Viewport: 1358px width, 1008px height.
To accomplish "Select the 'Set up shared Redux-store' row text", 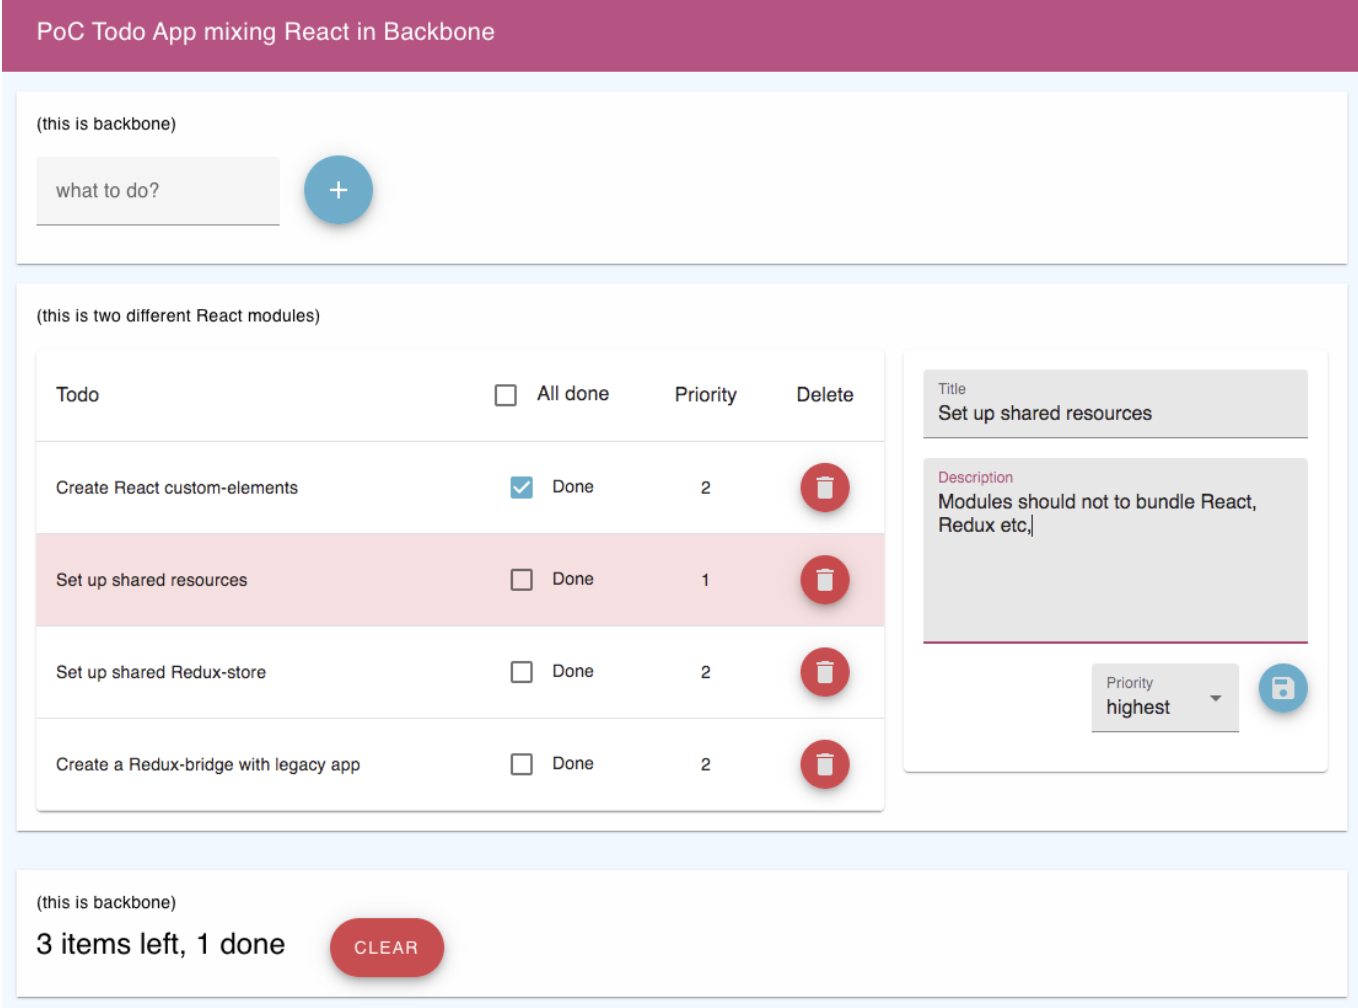I will (161, 672).
